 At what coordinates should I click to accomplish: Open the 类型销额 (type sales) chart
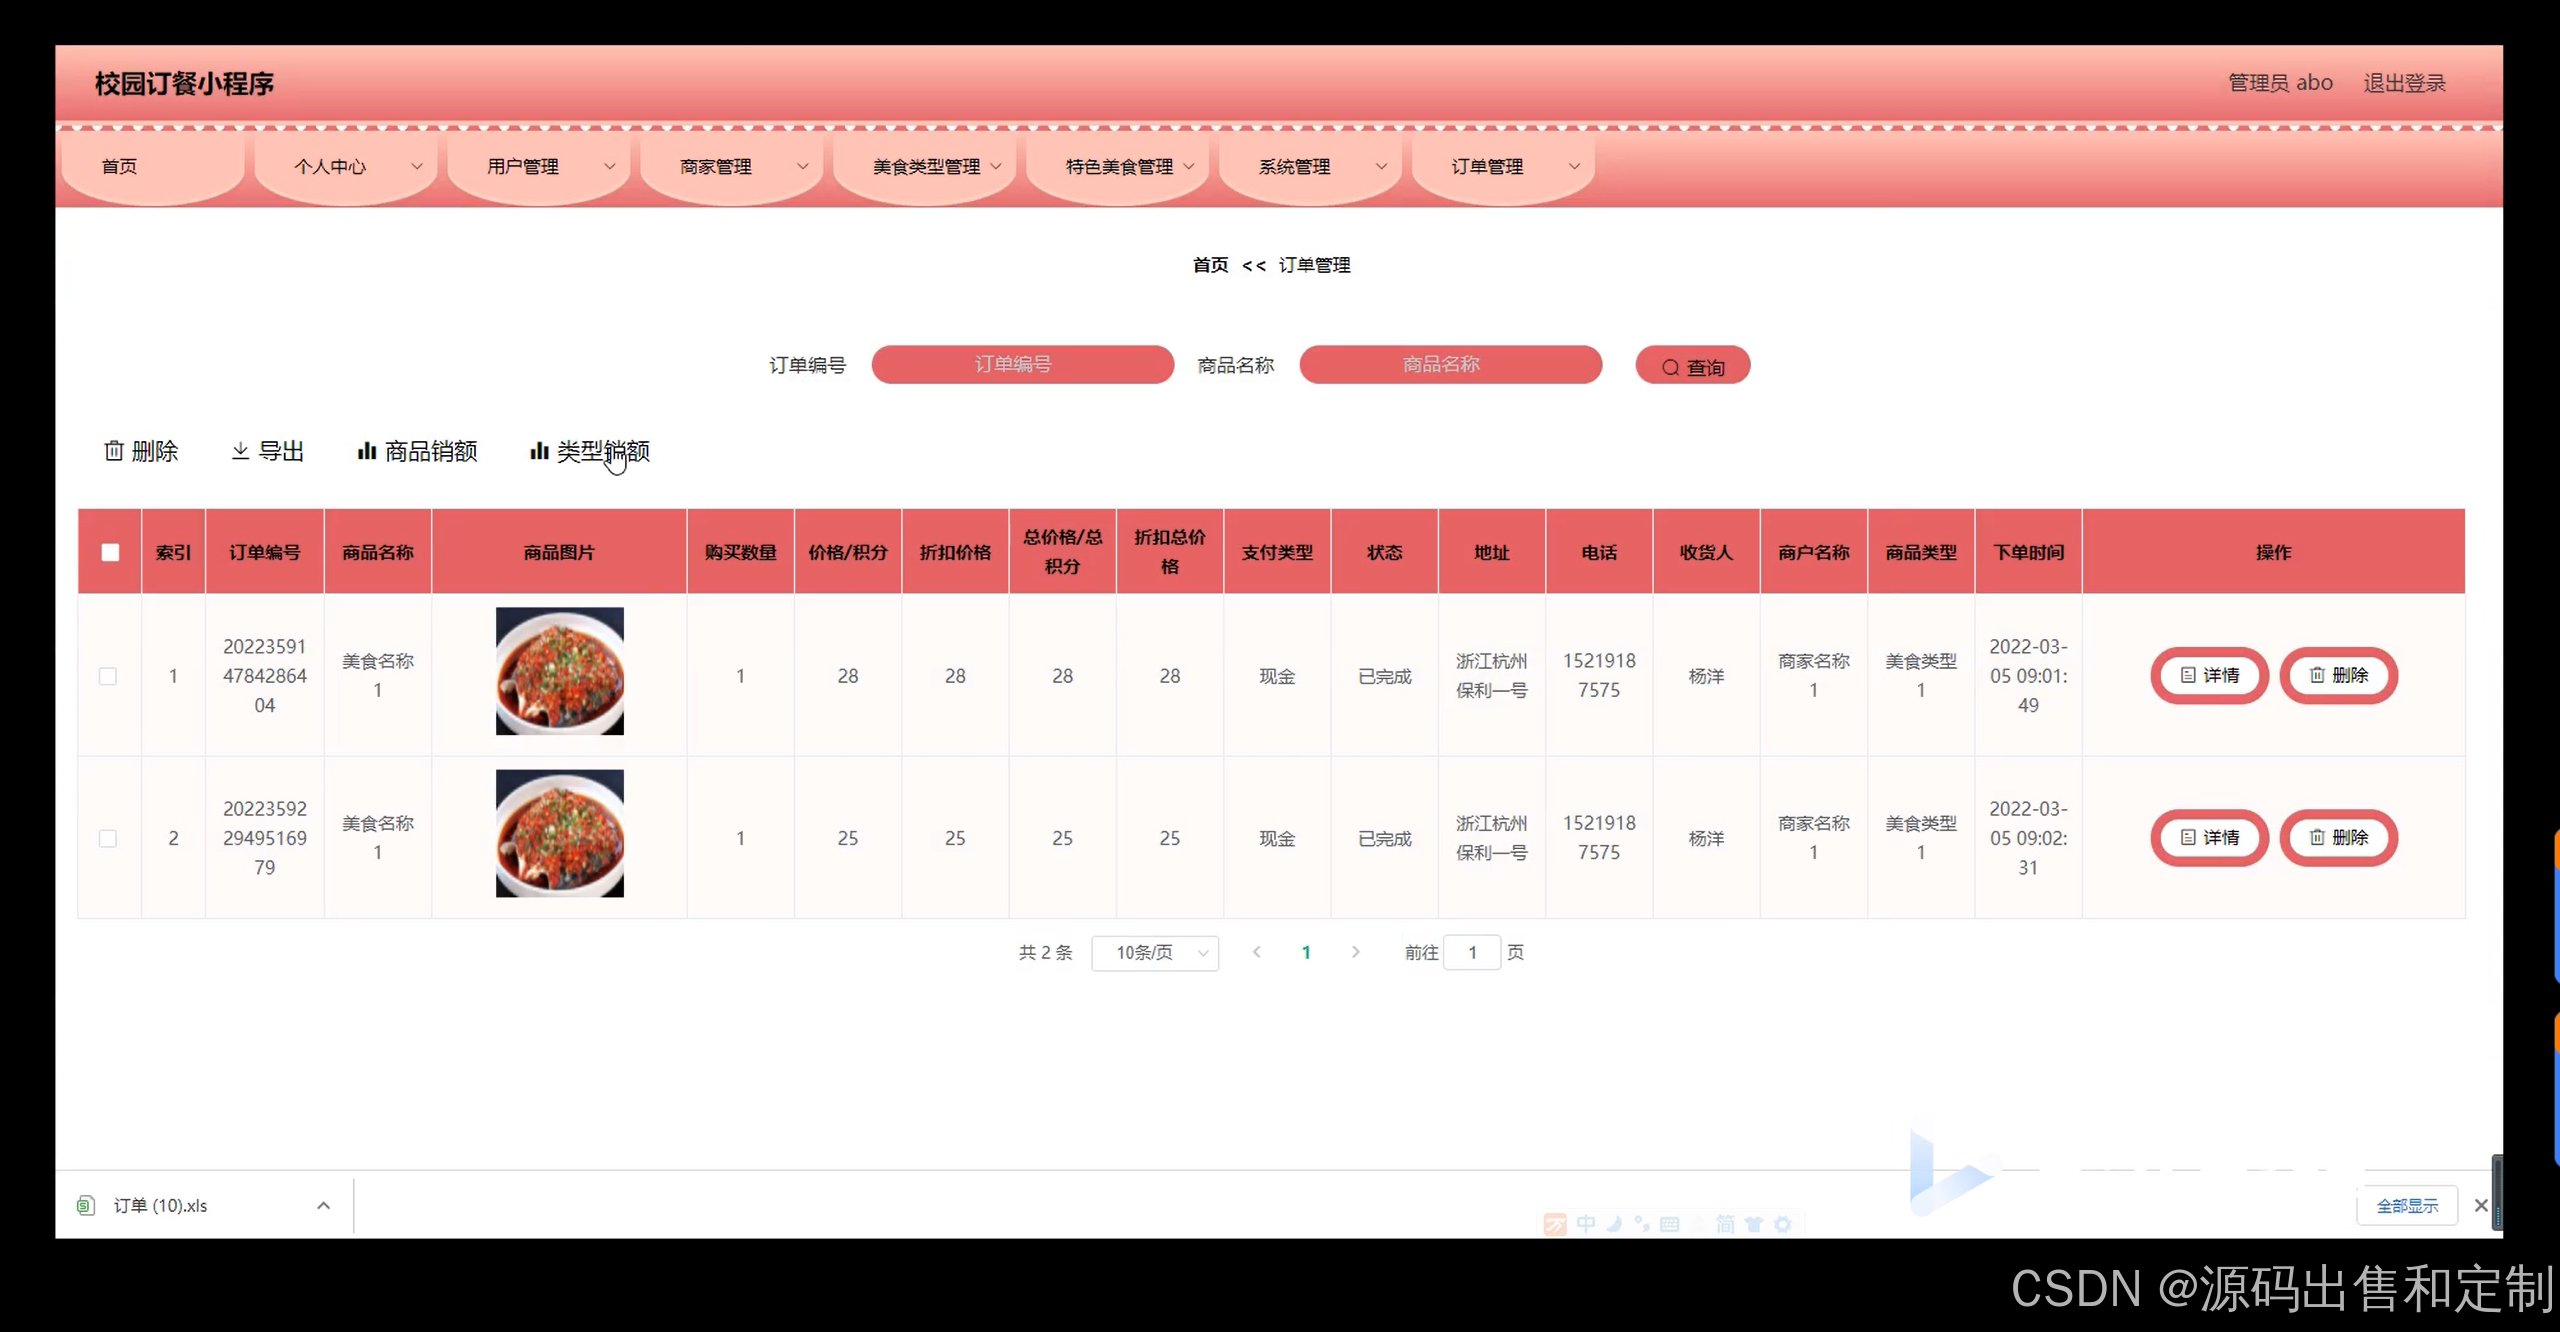click(590, 451)
